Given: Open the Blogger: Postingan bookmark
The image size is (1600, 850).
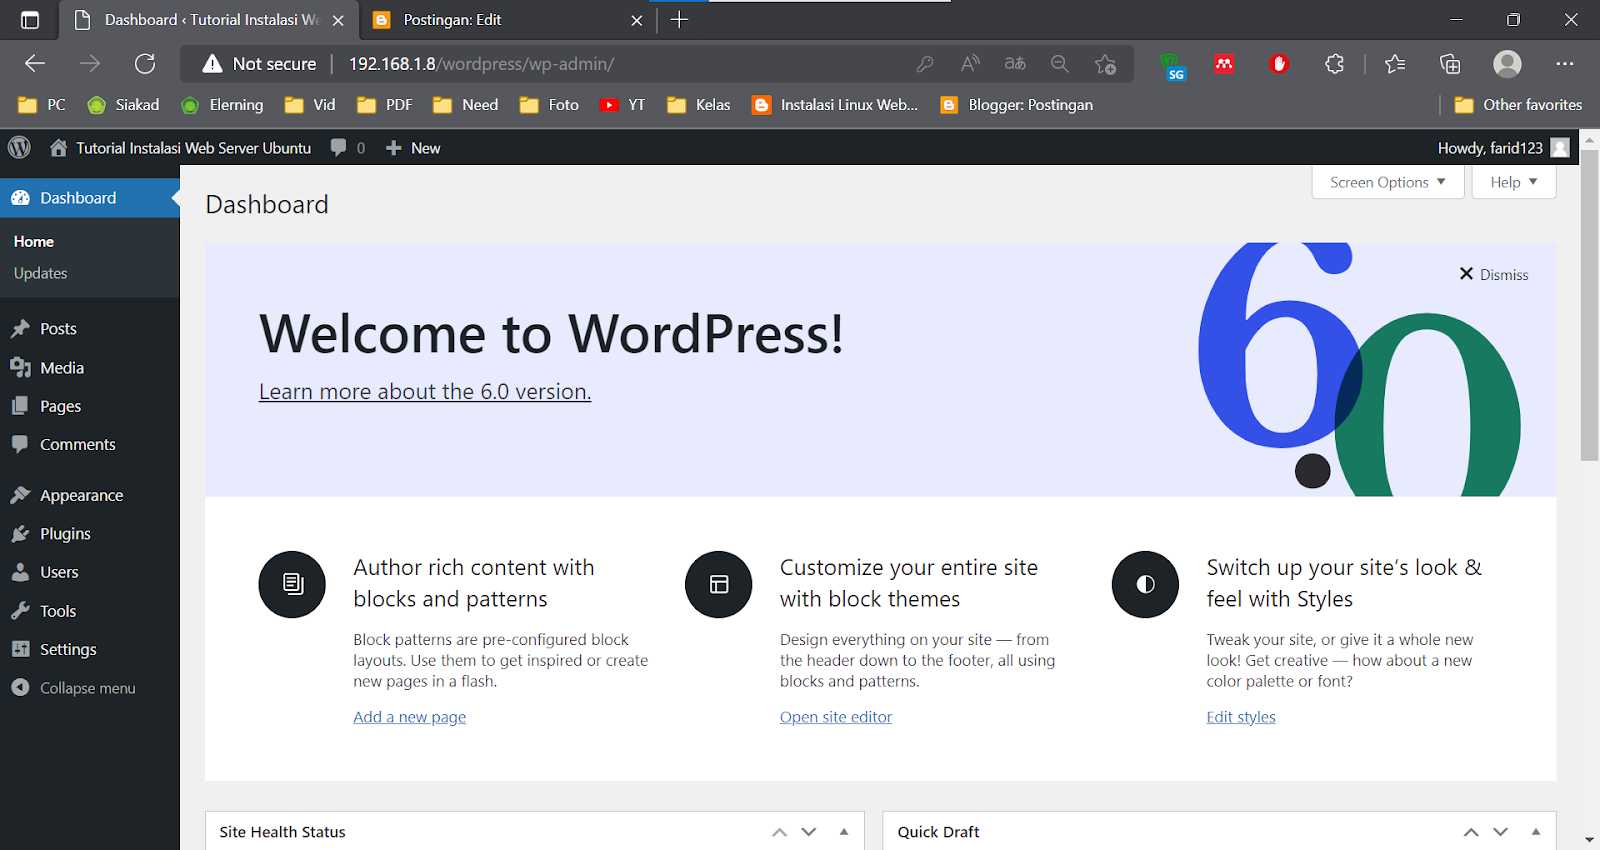Looking at the screenshot, I should [1017, 105].
